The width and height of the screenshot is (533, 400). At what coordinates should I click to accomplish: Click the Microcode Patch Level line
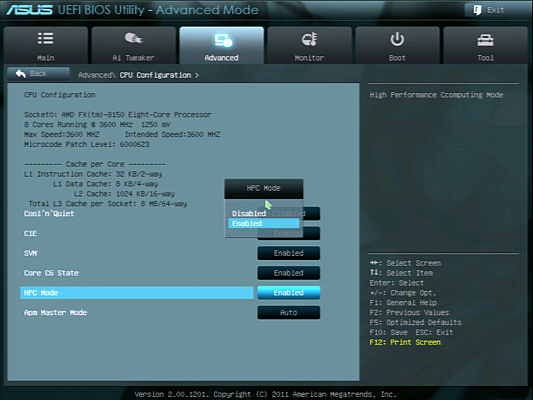(x=86, y=144)
